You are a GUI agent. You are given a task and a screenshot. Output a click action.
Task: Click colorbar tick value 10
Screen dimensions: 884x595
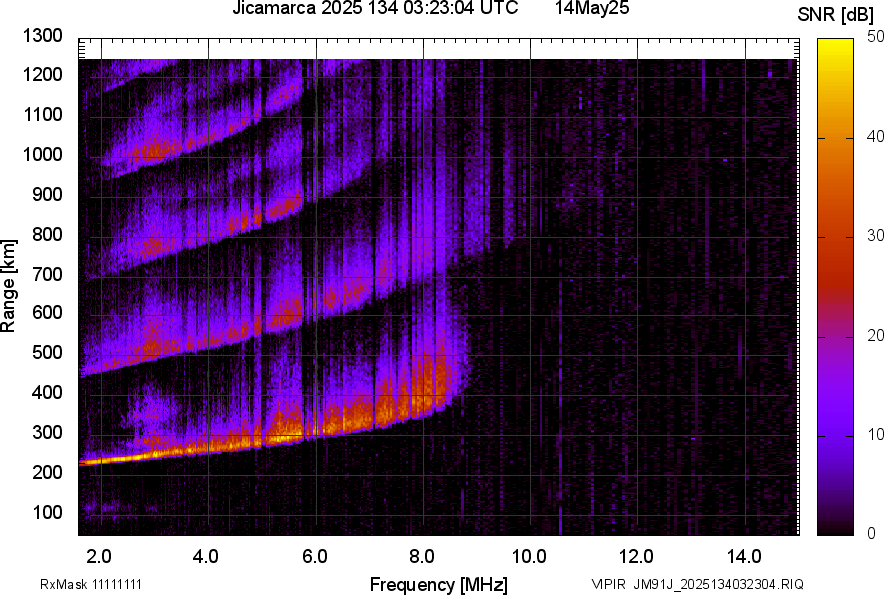pyautogui.click(x=875, y=434)
